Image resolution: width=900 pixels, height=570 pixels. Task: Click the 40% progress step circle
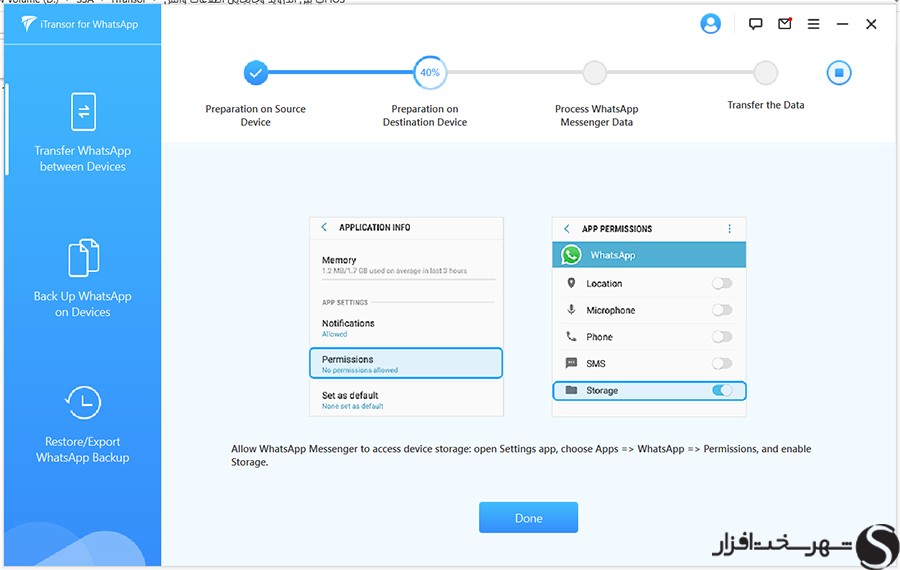pos(430,72)
